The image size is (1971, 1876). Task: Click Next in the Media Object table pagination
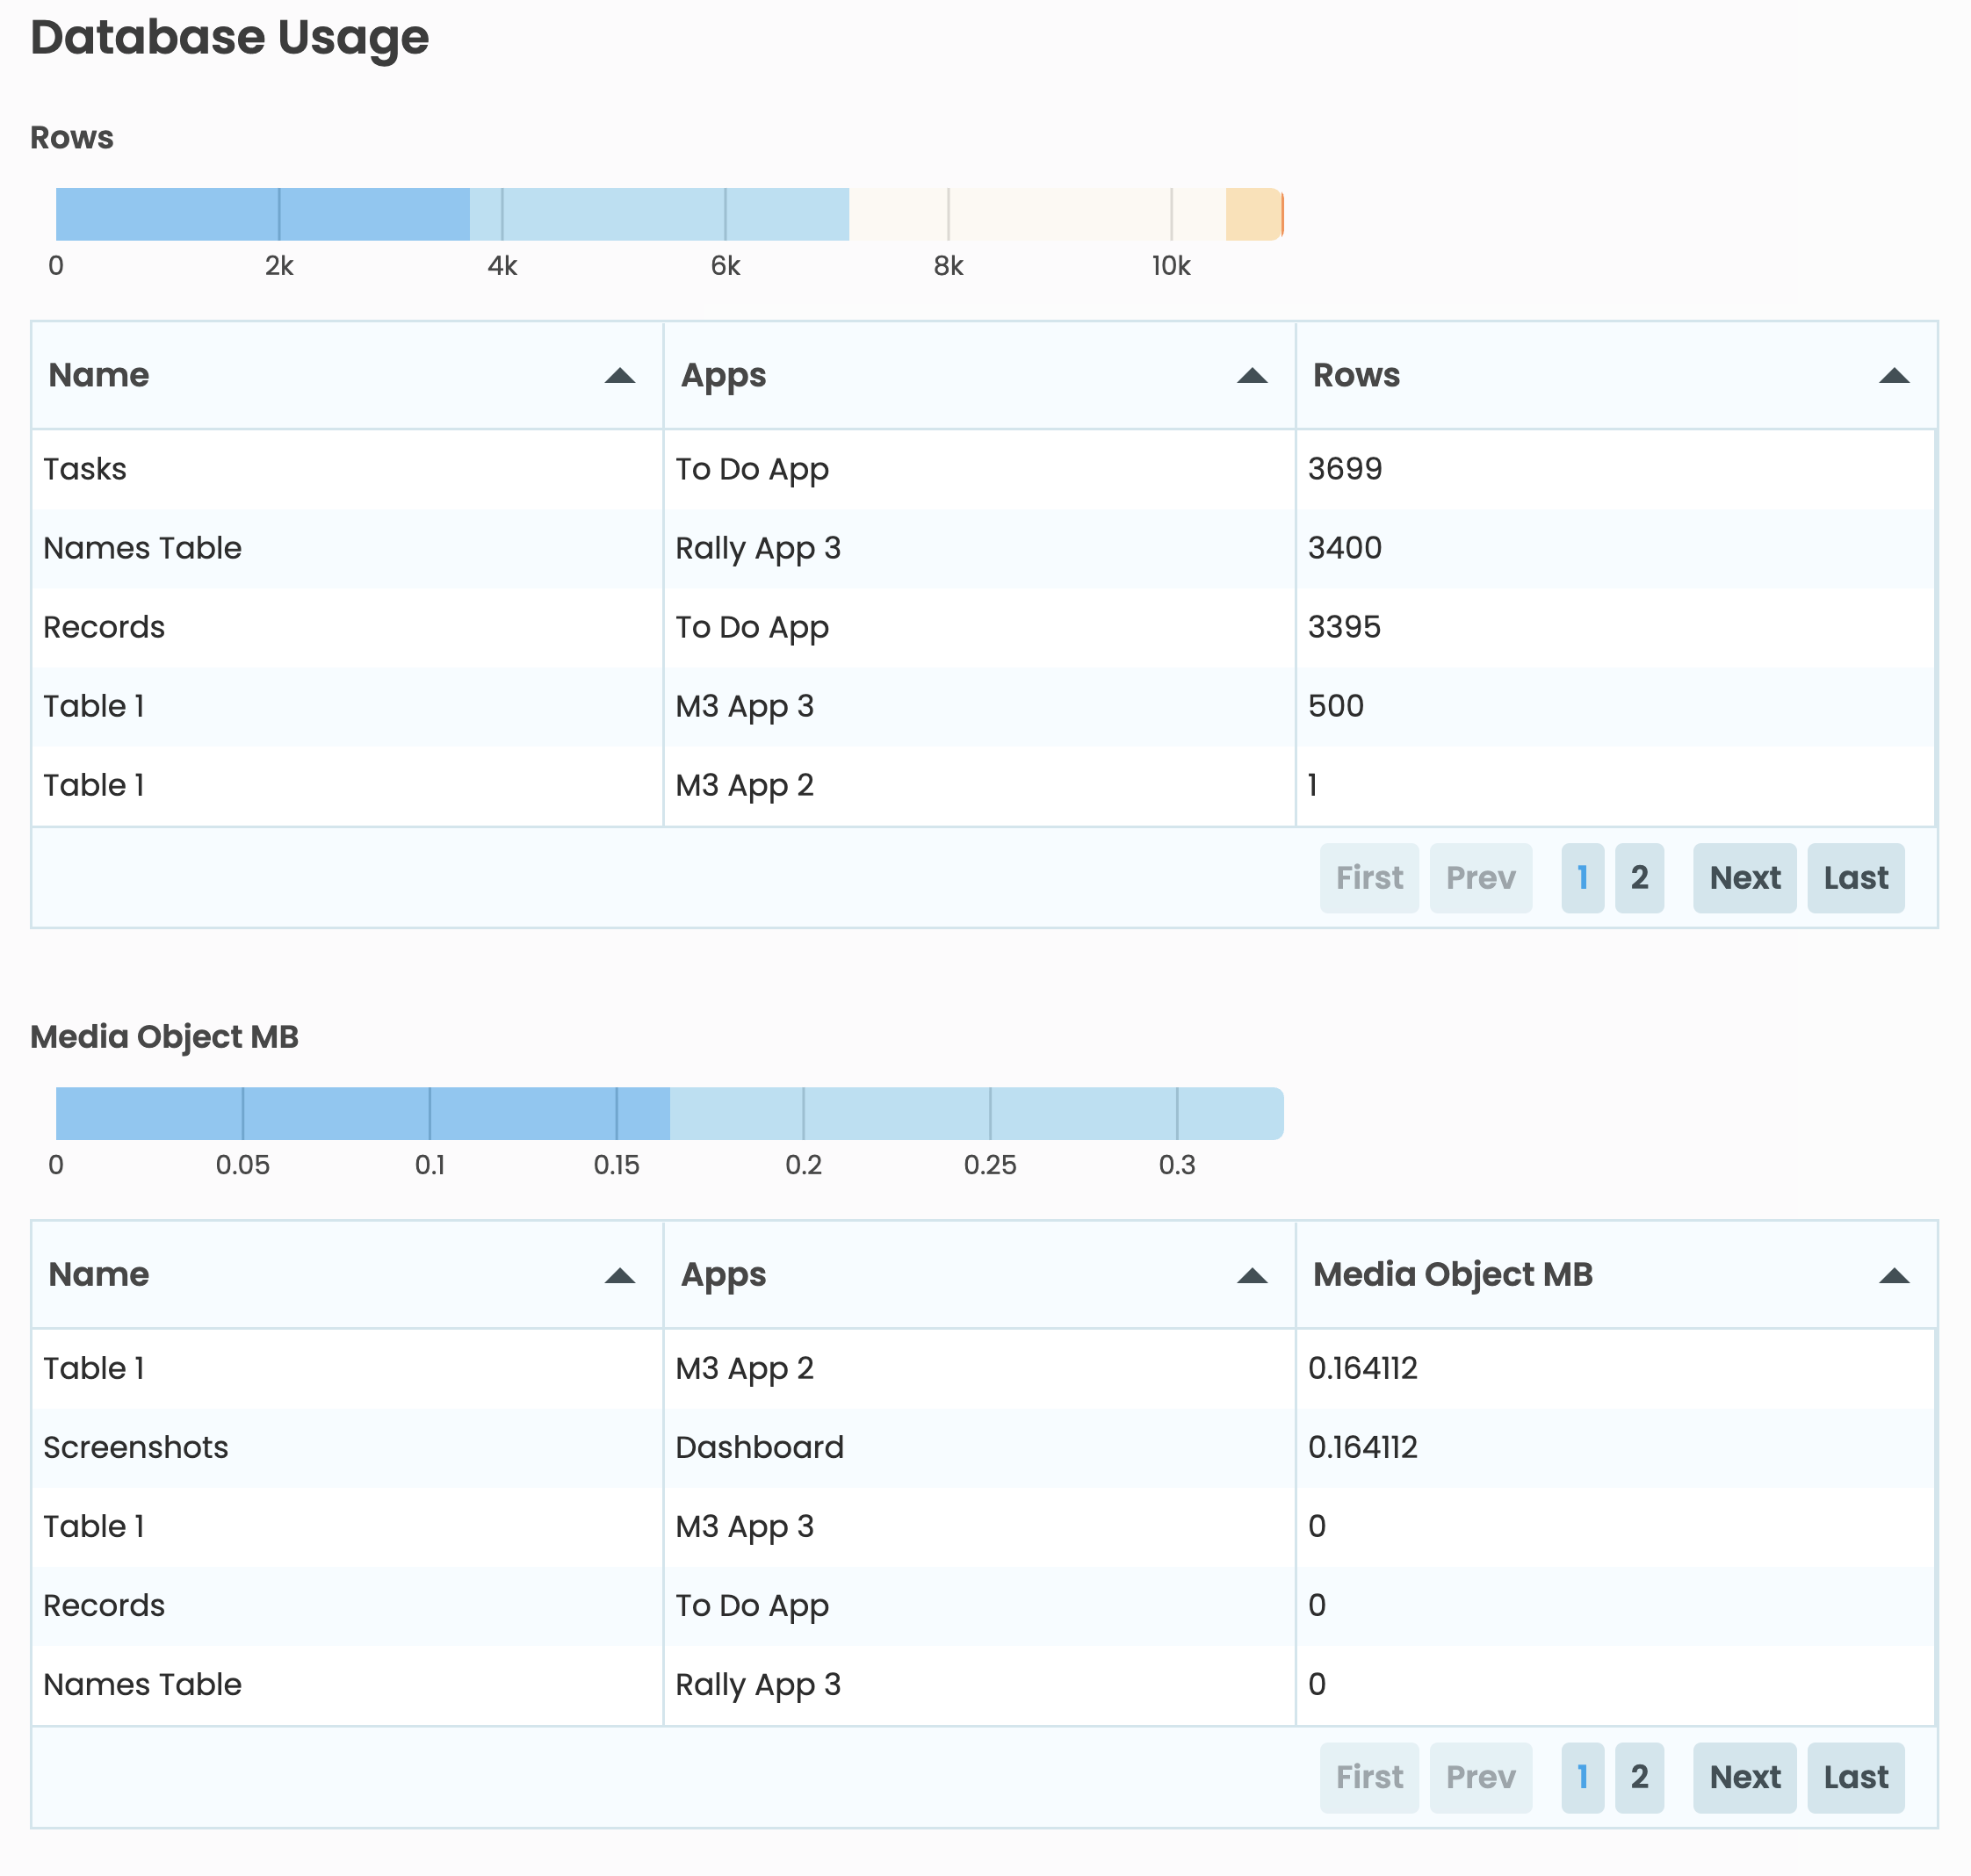(1744, 1778)
